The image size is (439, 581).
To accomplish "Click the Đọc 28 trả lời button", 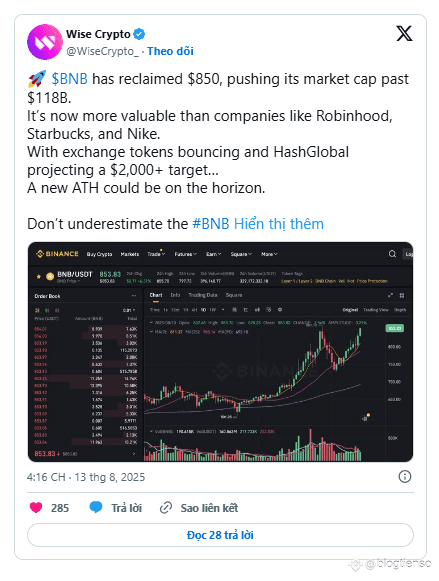I will [220, 535].
